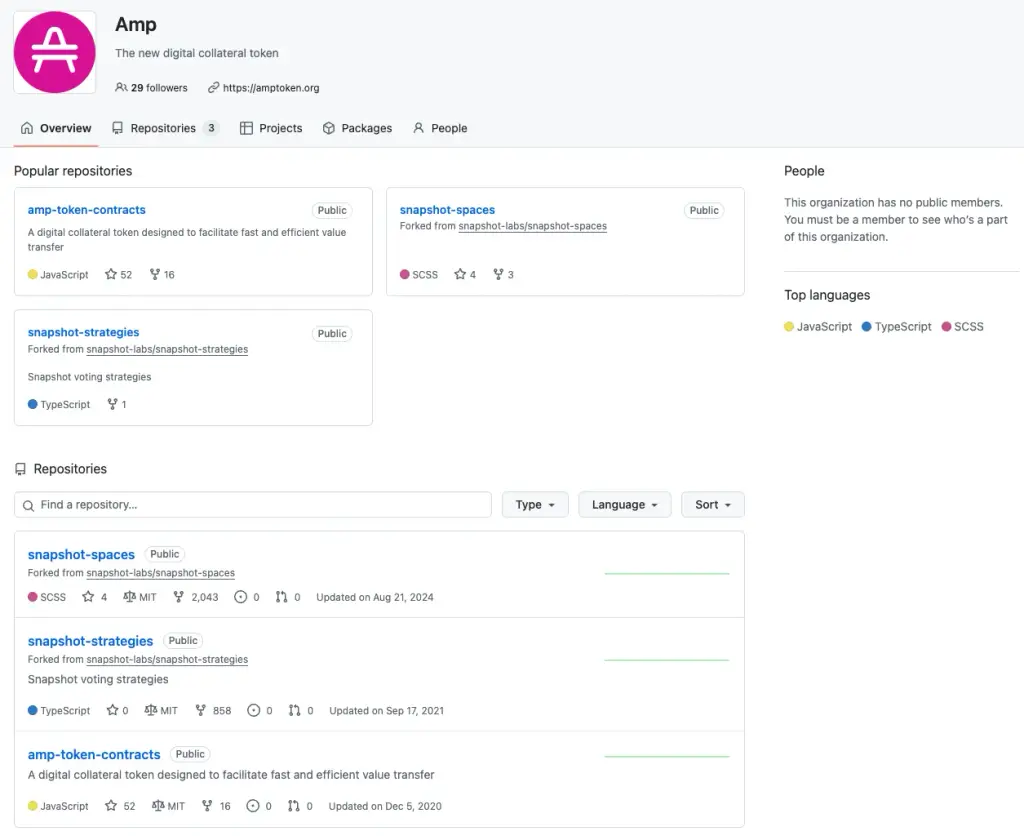View pull requests for snapshot-spaces list row
The image size is (1024, 840).
[x=288, y=597]
